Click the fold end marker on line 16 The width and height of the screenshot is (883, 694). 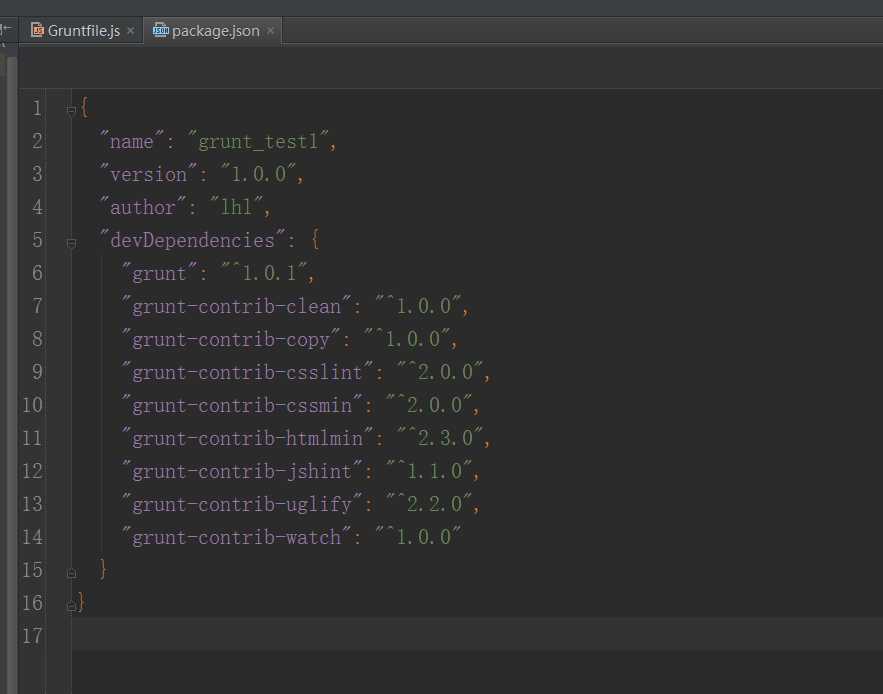tap(71, 606)
